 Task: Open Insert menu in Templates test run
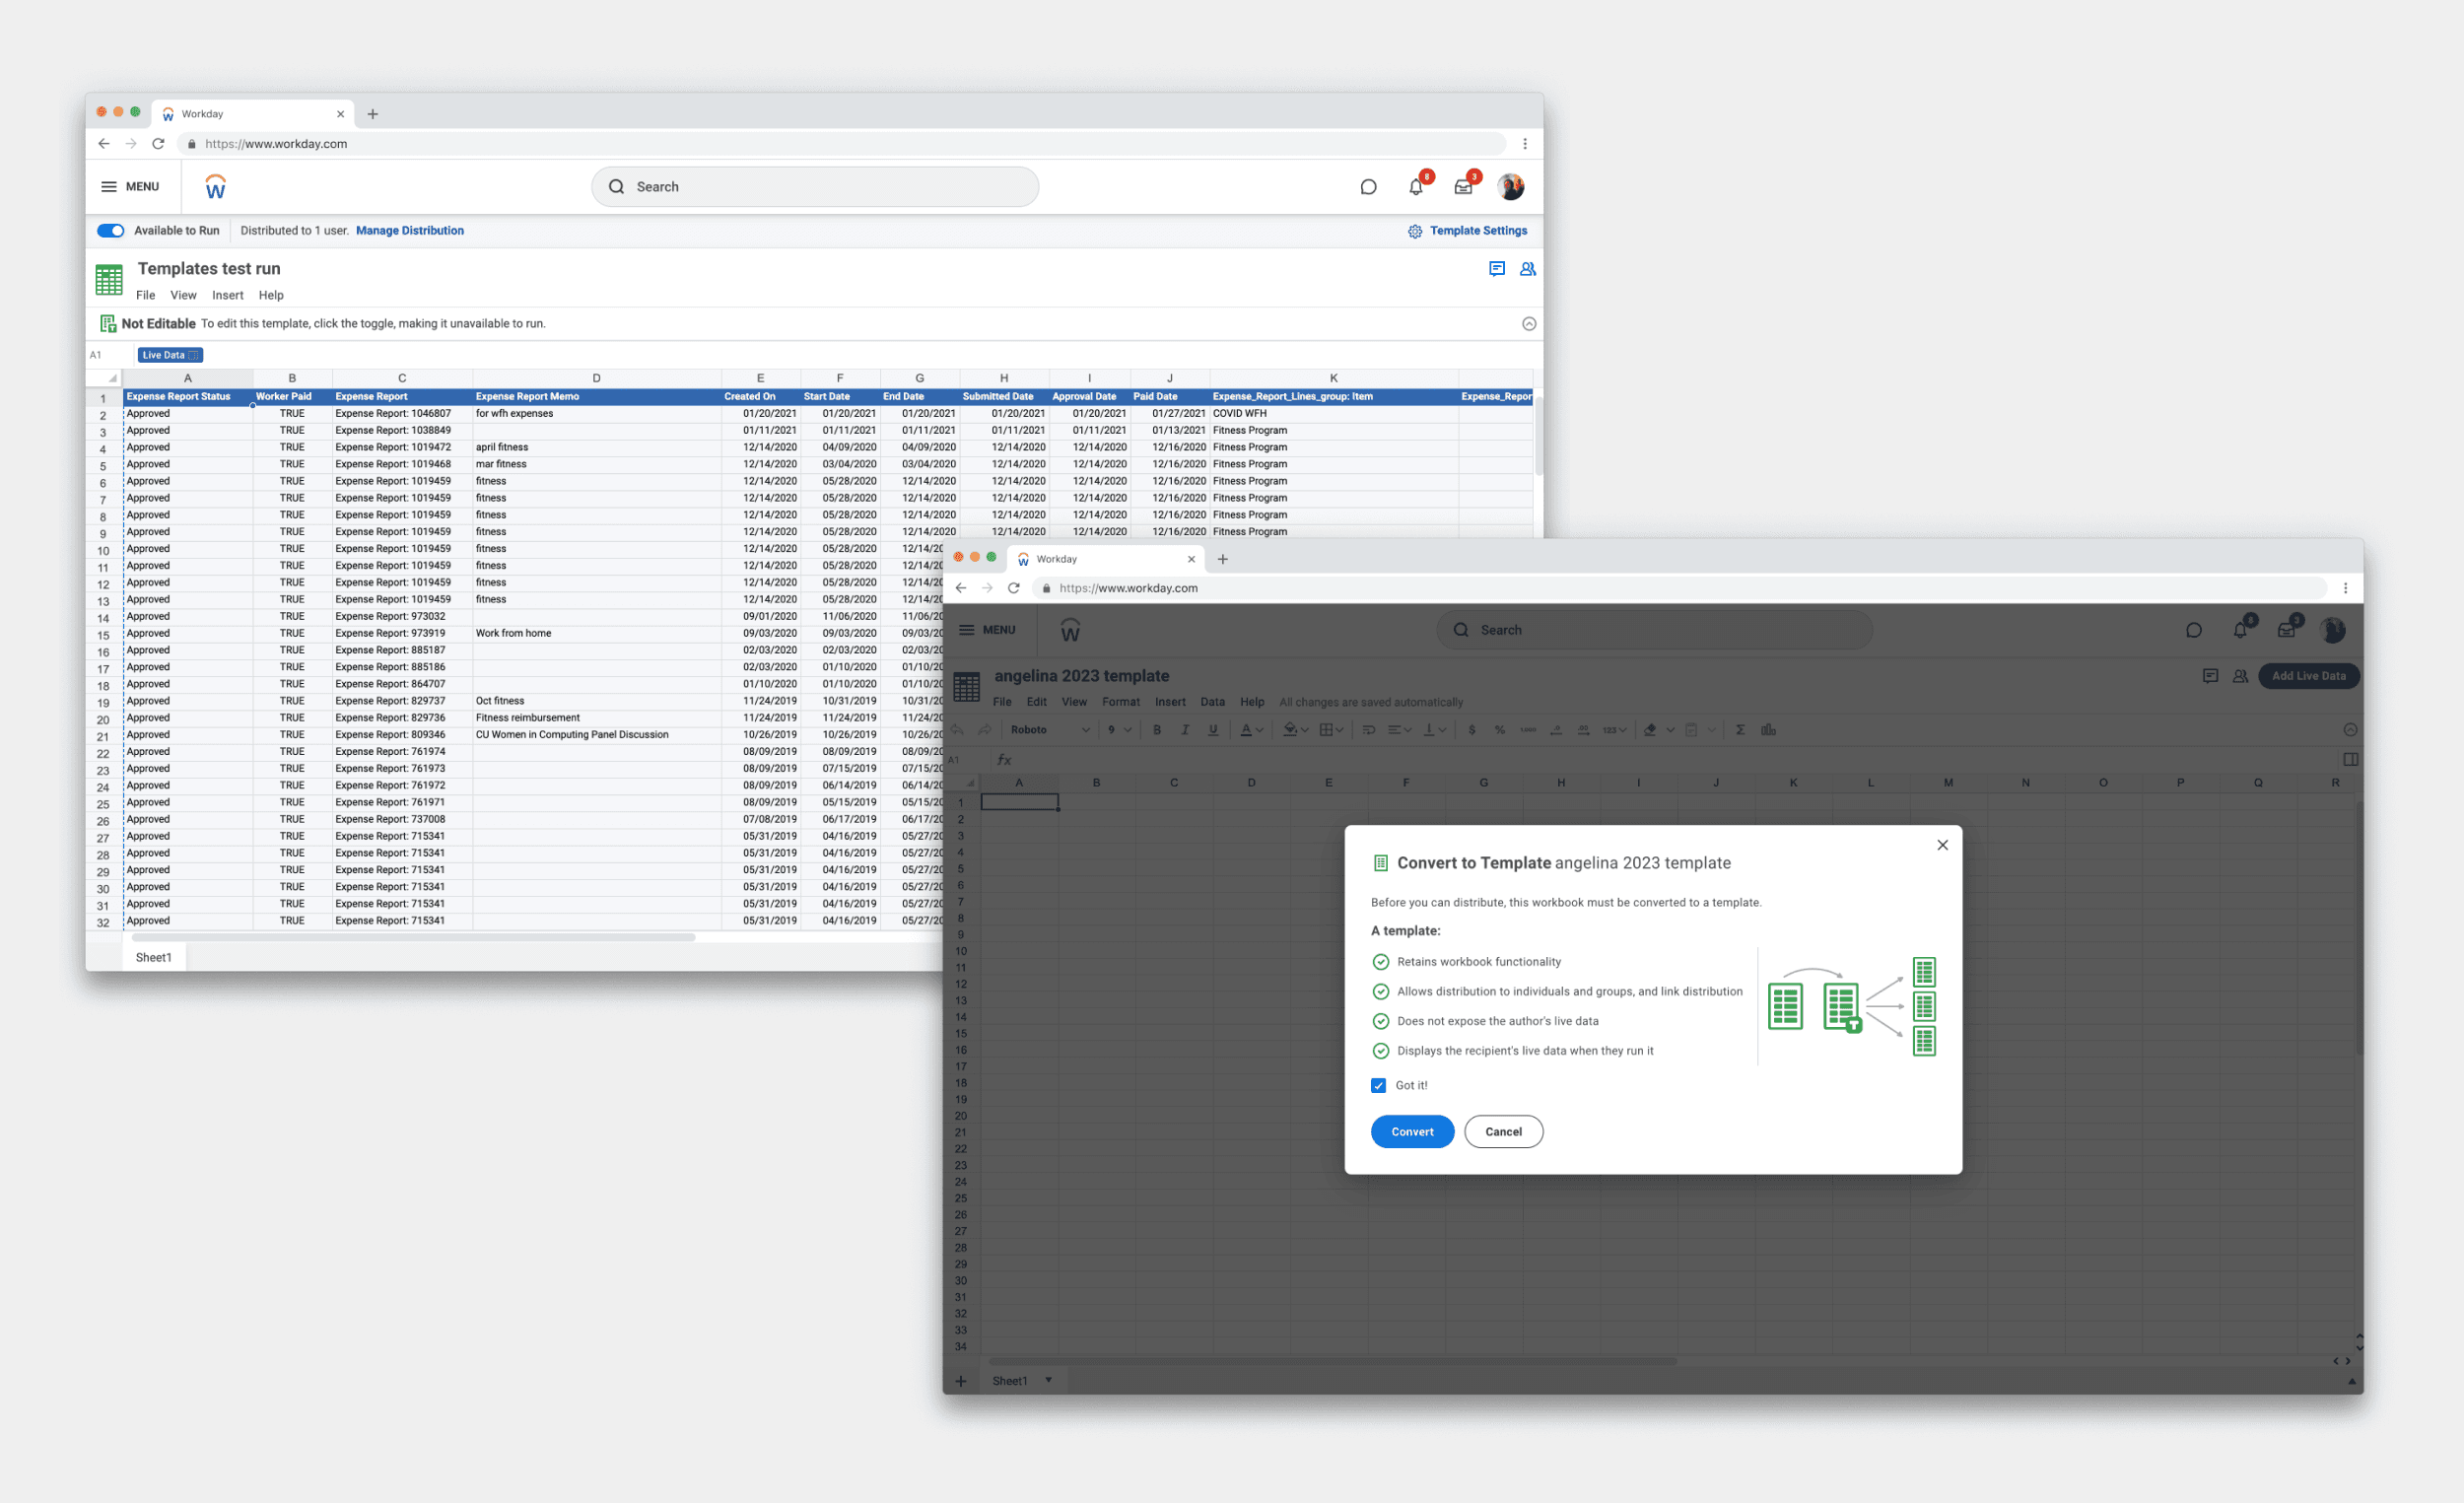[227, 295]
